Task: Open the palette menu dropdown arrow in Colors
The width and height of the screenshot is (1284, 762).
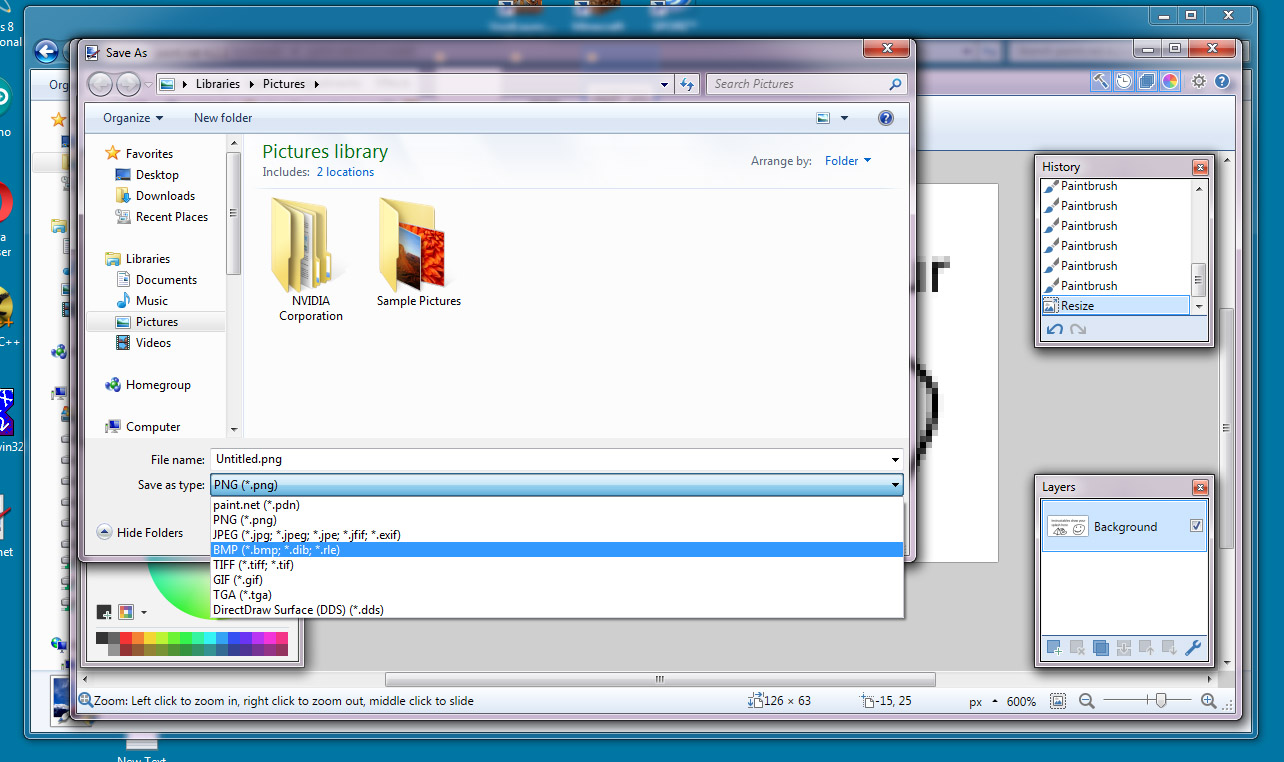Action: [144, 612]
